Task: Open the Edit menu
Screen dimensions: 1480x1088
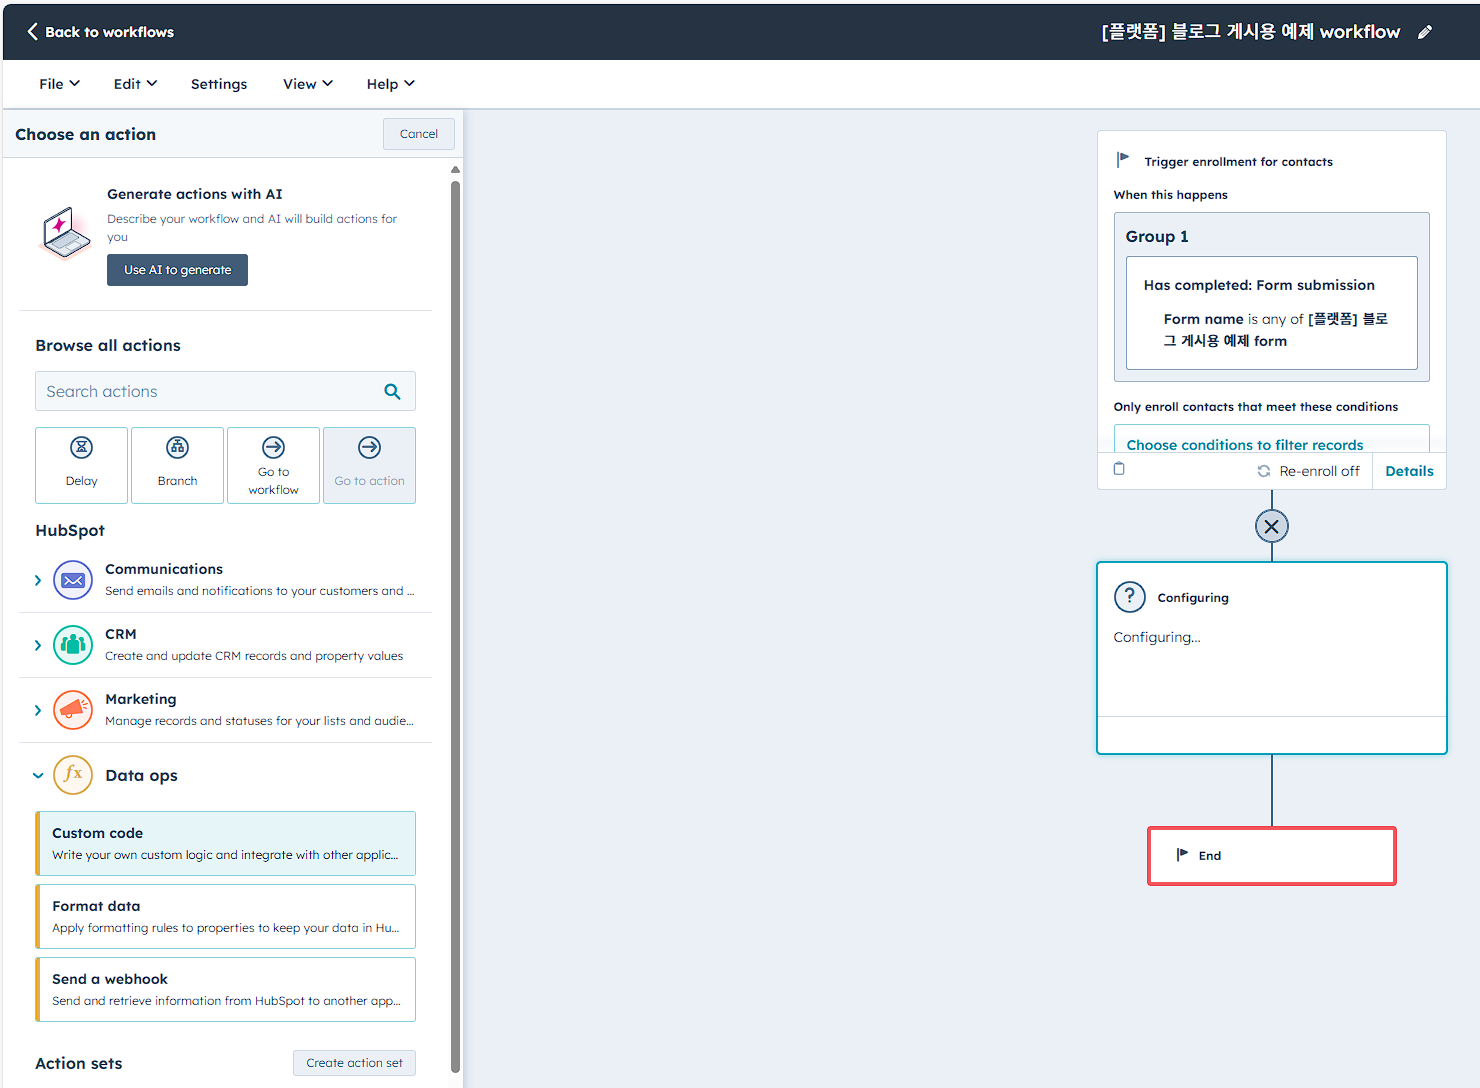Action: 135,84
